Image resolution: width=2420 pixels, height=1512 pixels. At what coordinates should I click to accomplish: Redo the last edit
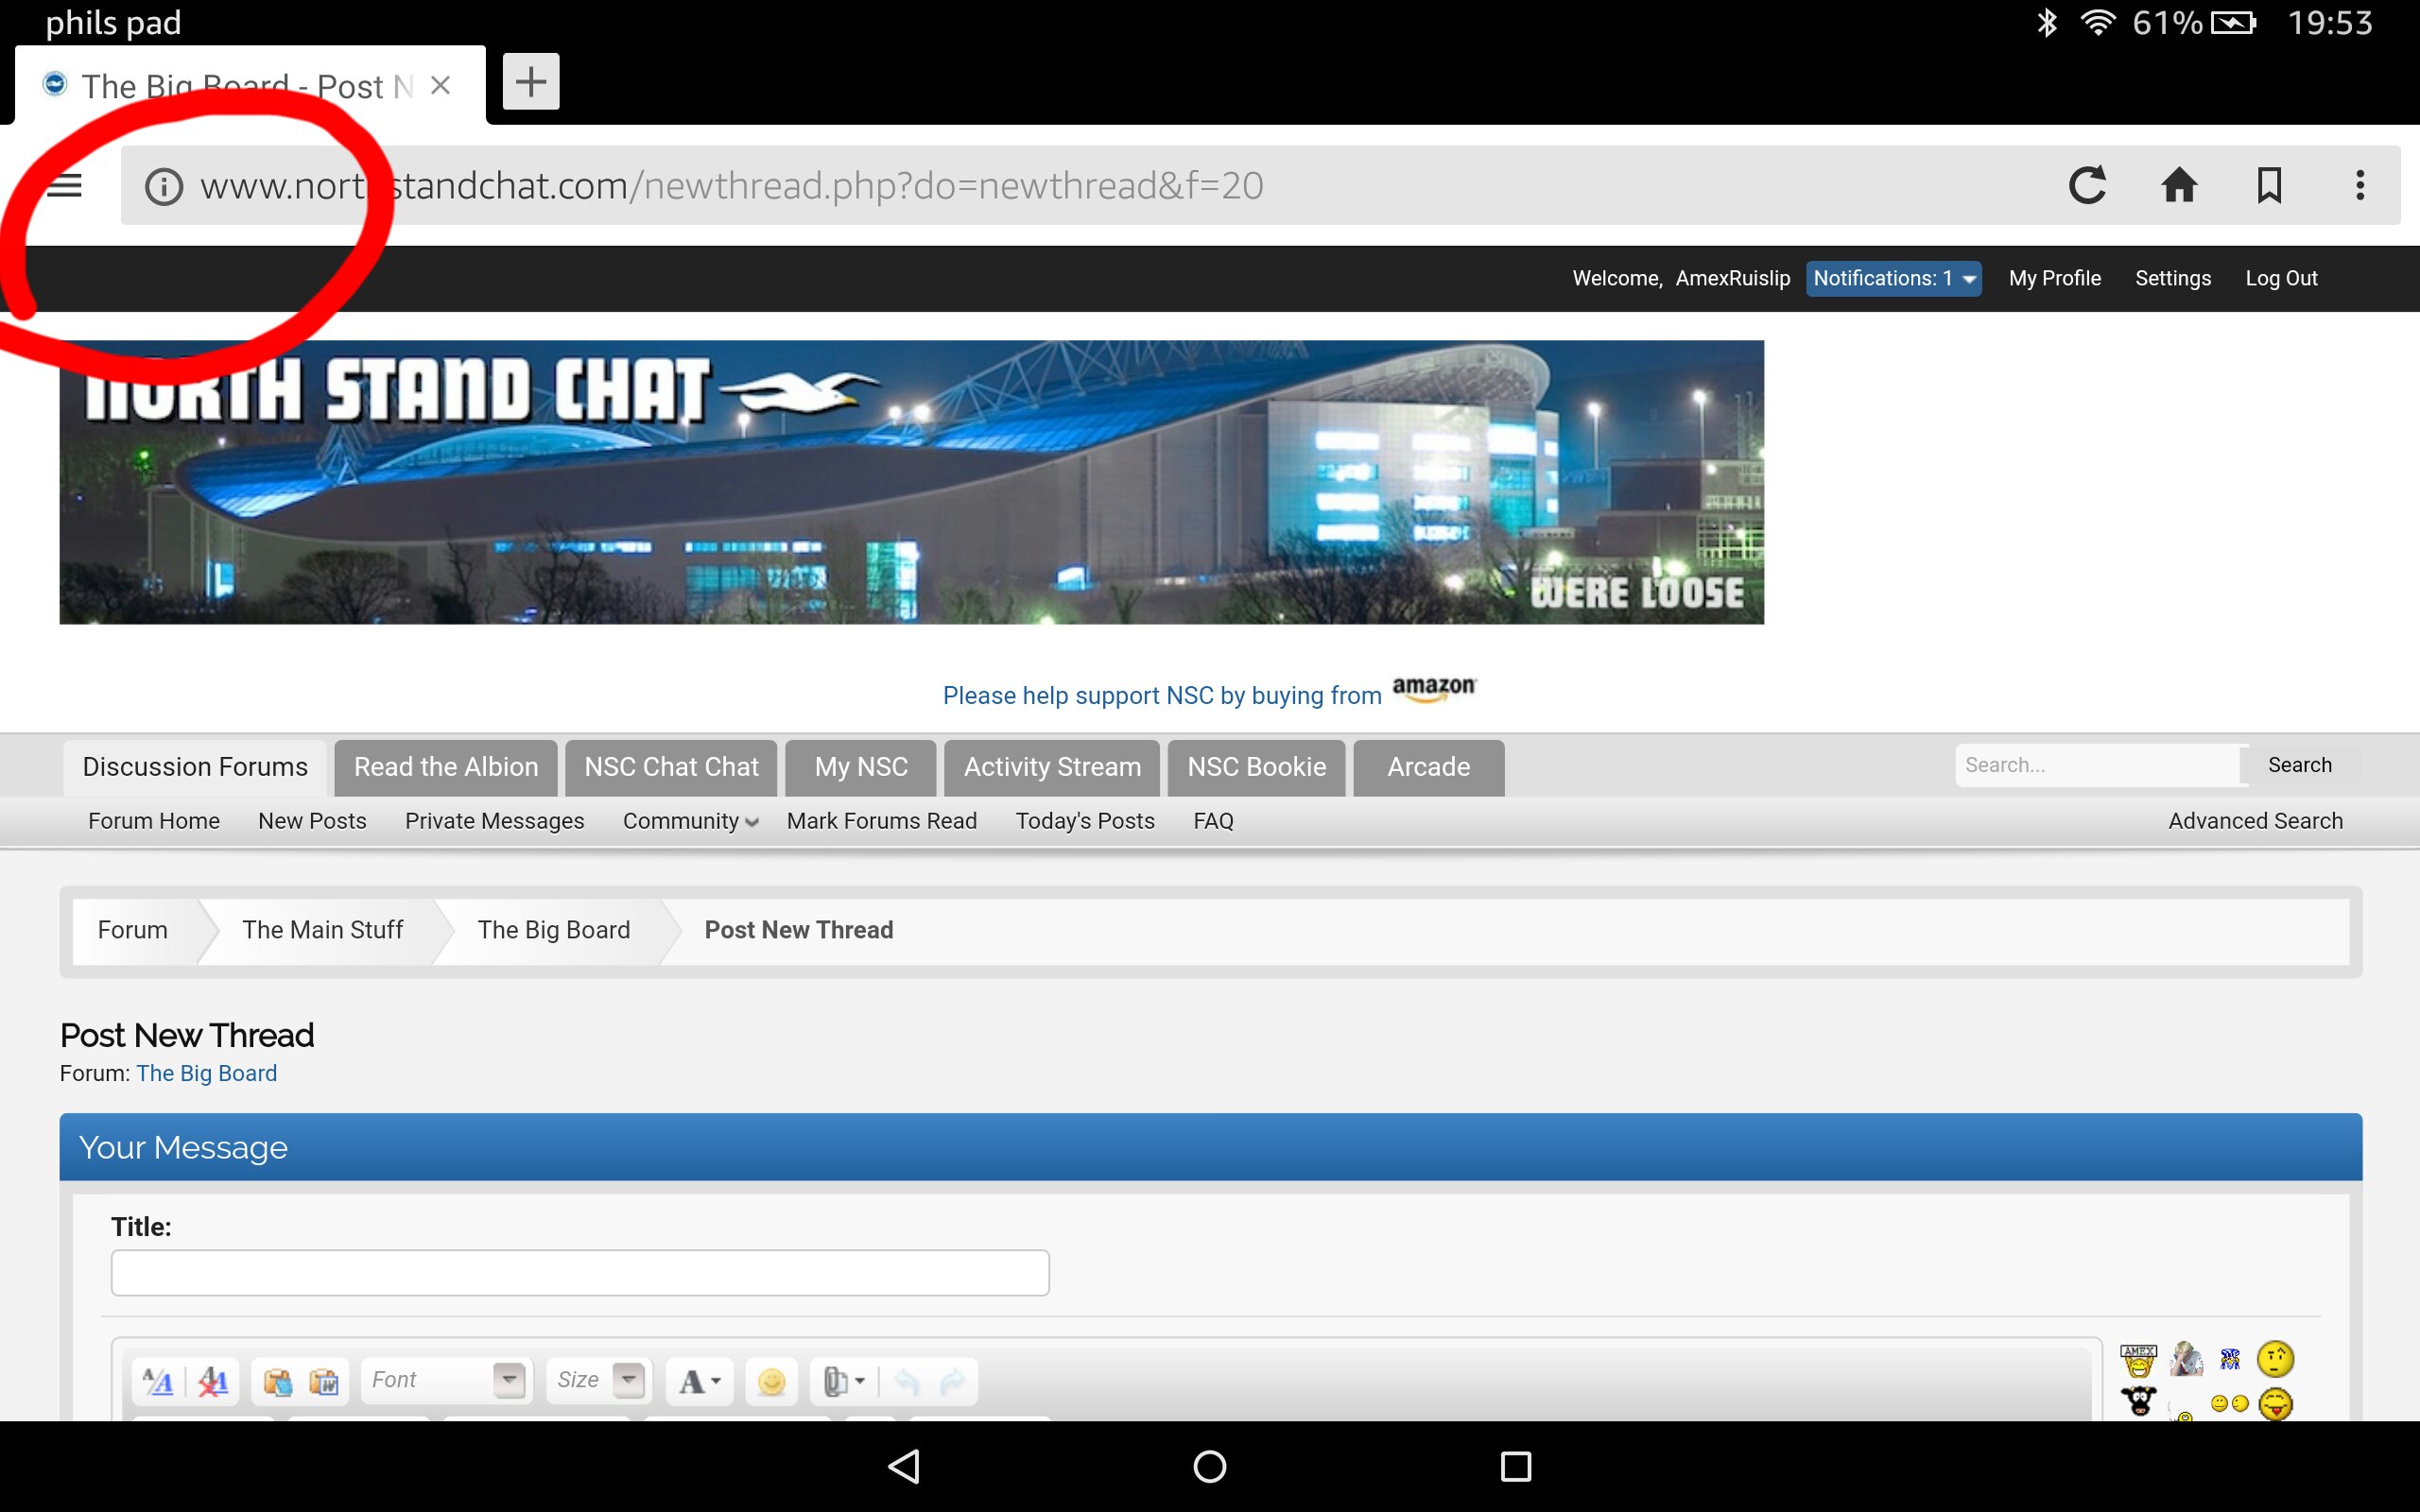(x=953, y=1382)
